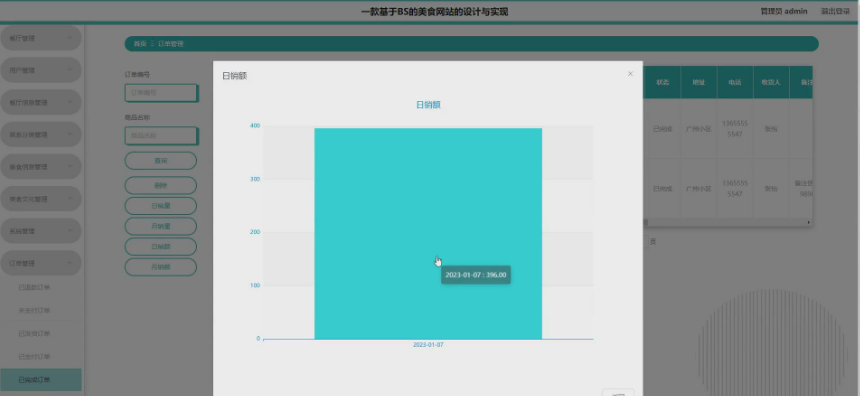Focus the 订单编号 input field
Image resolution: width=860 pixels, height=396 pixels.
coord(161,93)
